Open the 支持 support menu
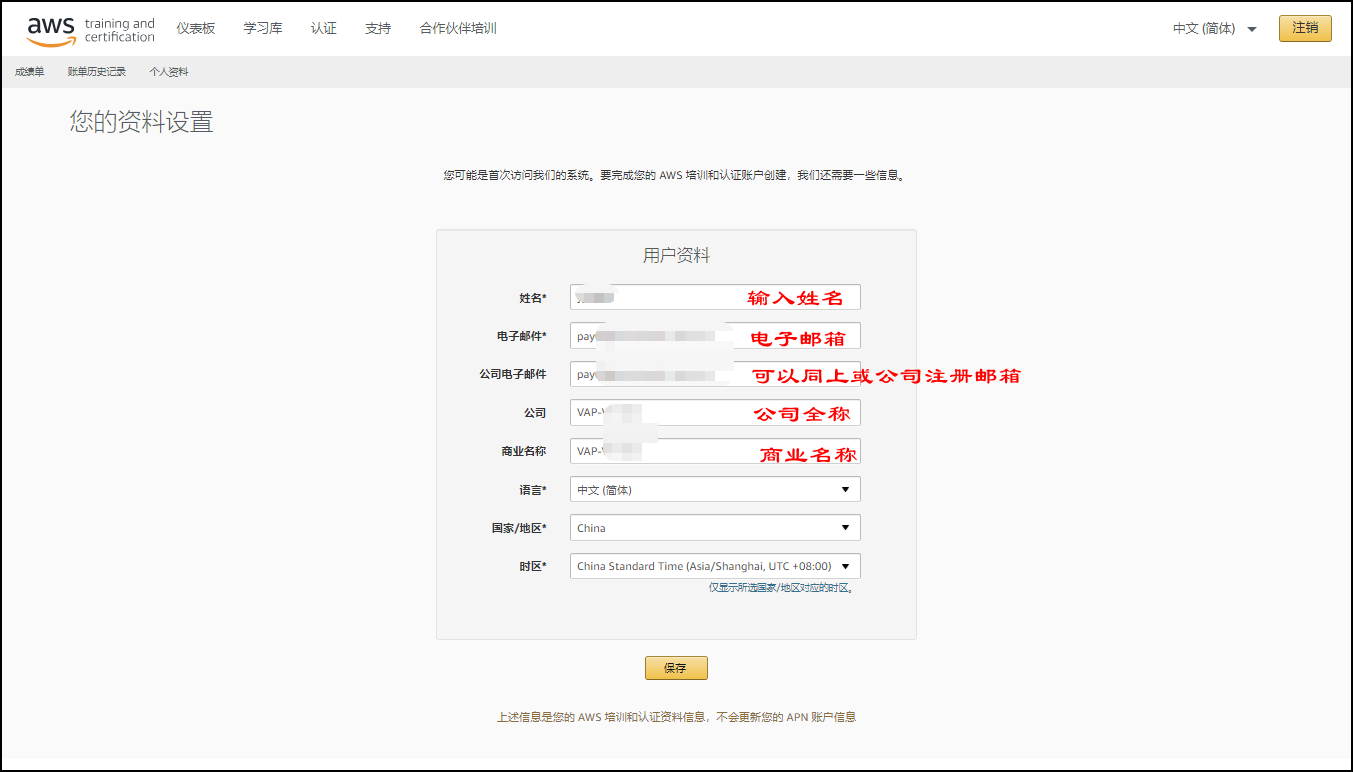Image resolution: width=1353 pixels, height=772 pixels. 378,29
